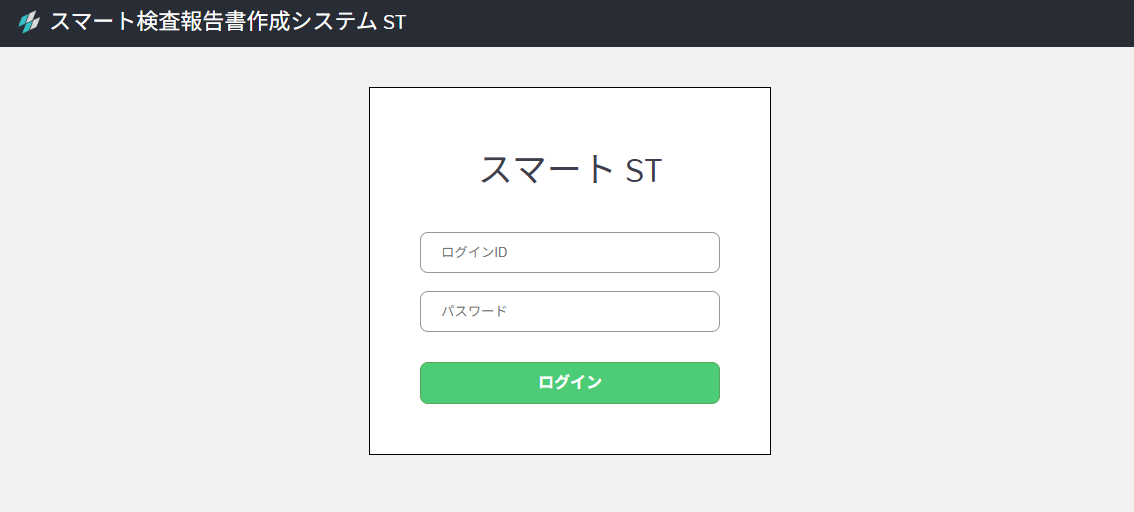Viewport: 1134px width, 512px height.
Task: Click the ST text in the header title
Action: pos(395,22)
